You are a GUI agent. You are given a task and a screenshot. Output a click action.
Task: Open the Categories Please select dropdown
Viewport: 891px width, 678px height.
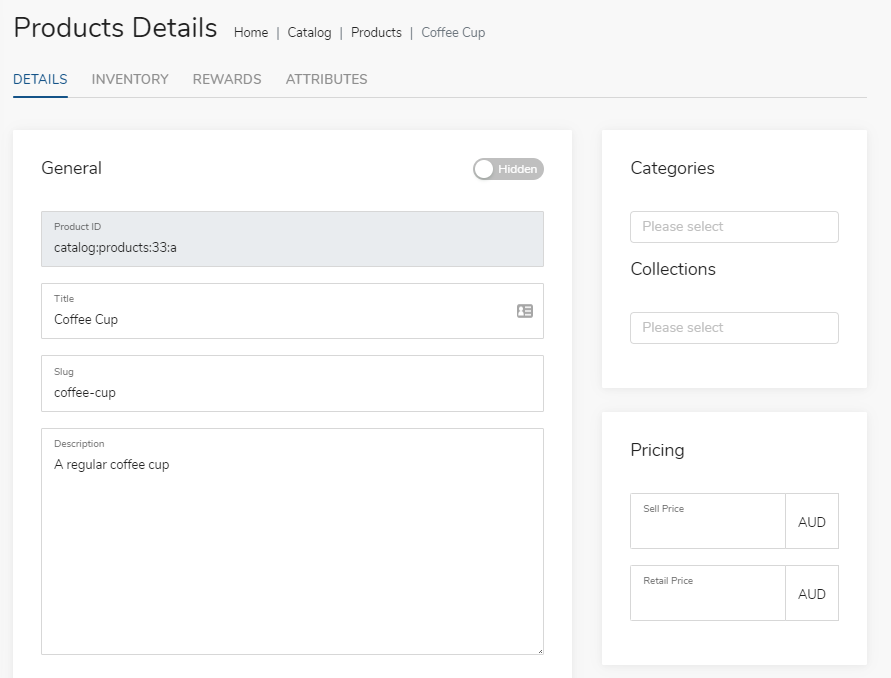pos(734,227)
